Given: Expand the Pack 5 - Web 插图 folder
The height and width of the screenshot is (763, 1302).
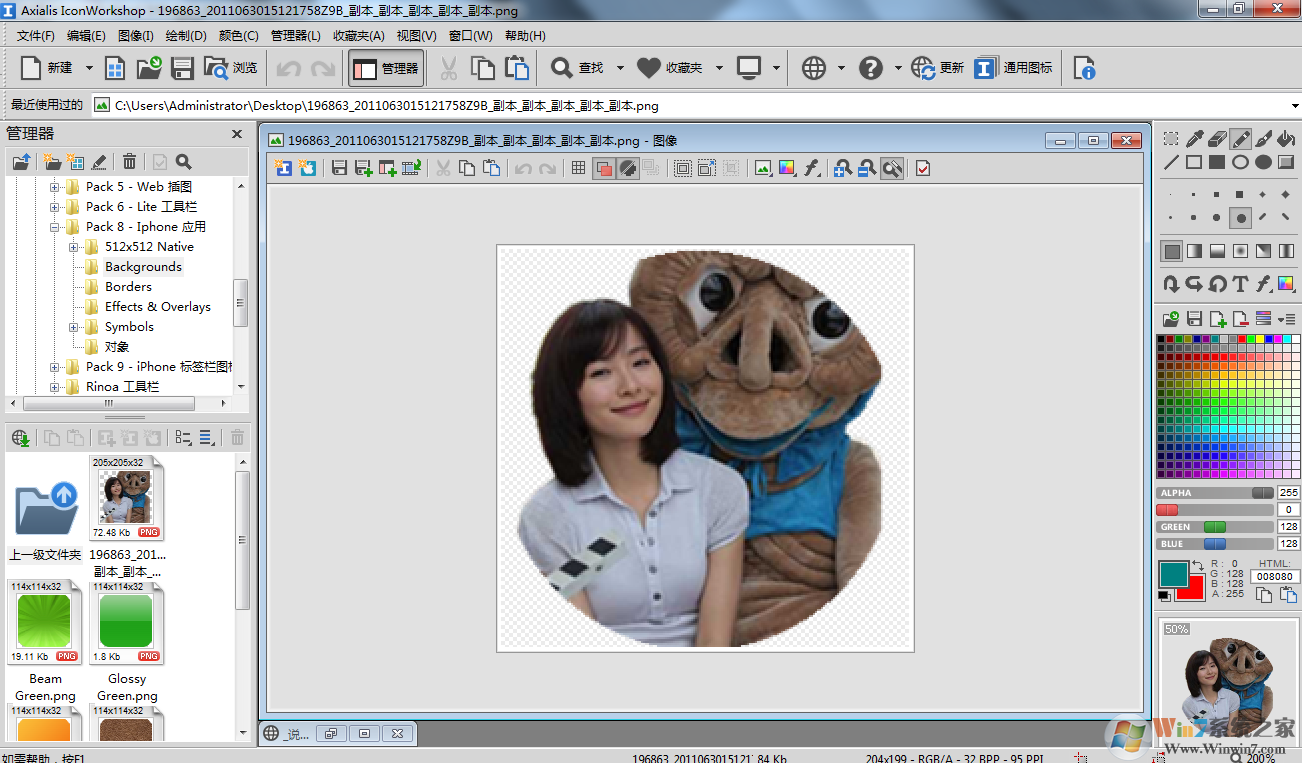Looking at the screenshot, I should 55,187.
